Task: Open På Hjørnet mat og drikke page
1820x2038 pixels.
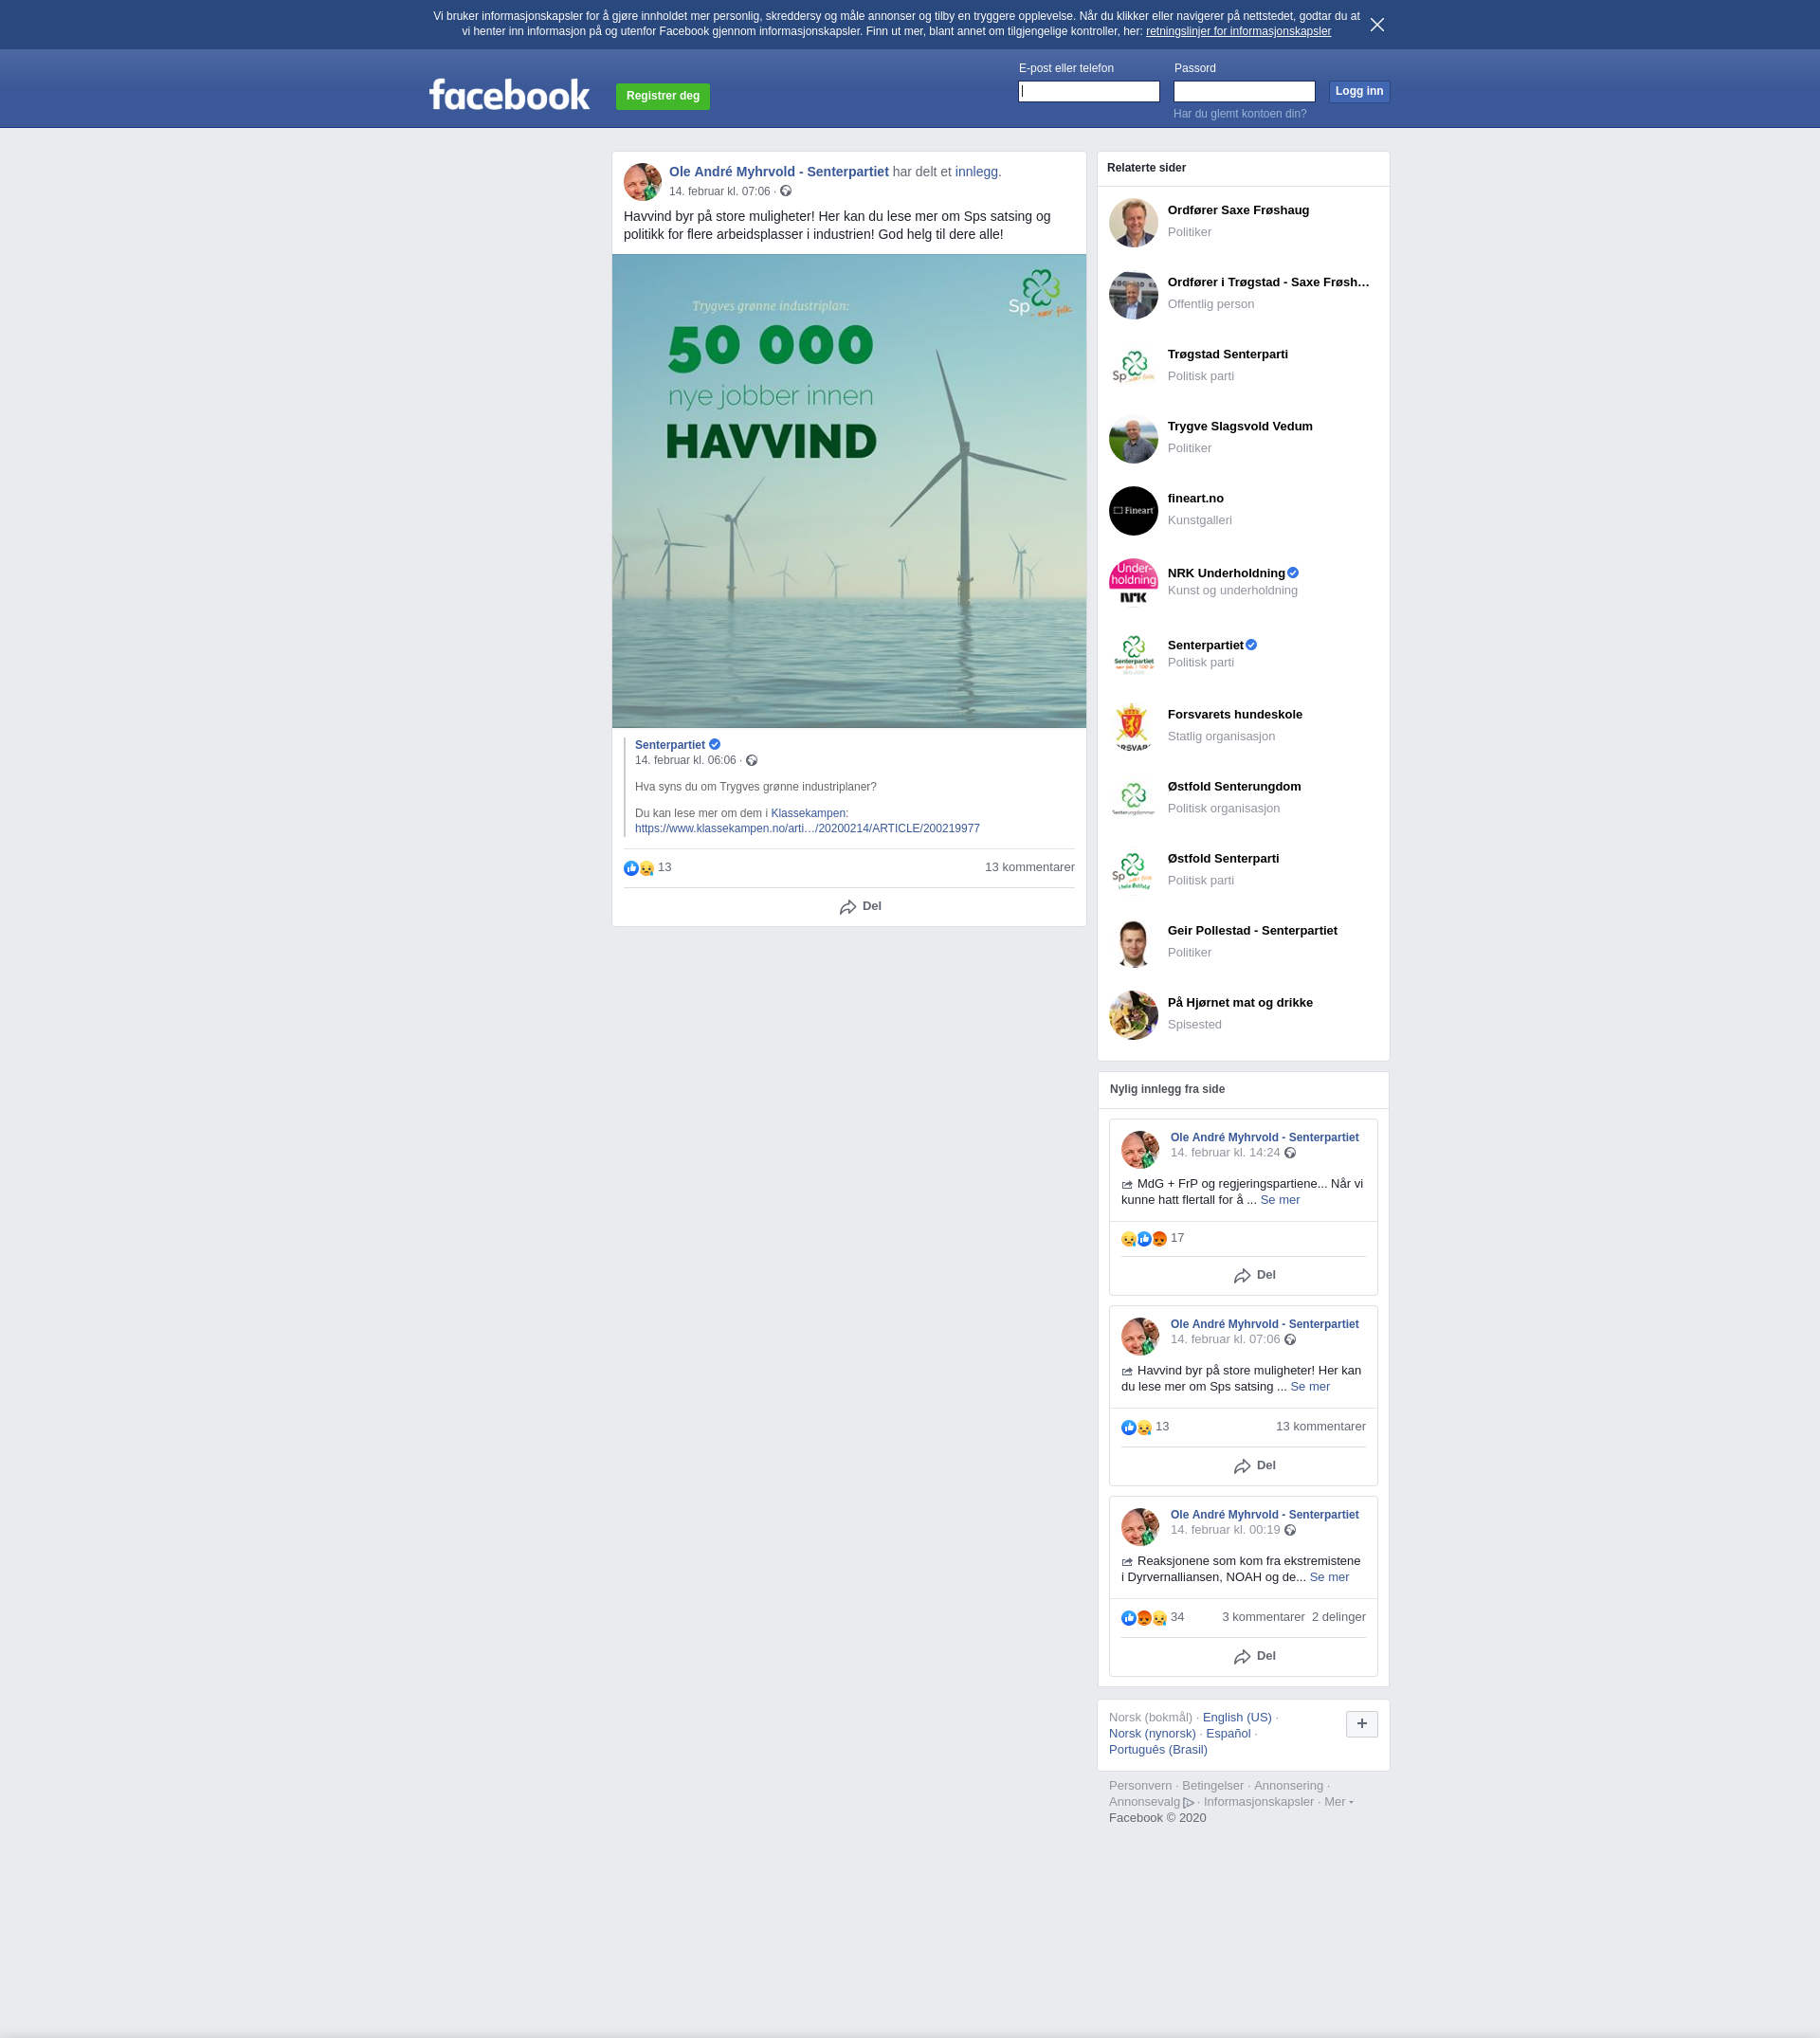Action: click(1239, 1002)
